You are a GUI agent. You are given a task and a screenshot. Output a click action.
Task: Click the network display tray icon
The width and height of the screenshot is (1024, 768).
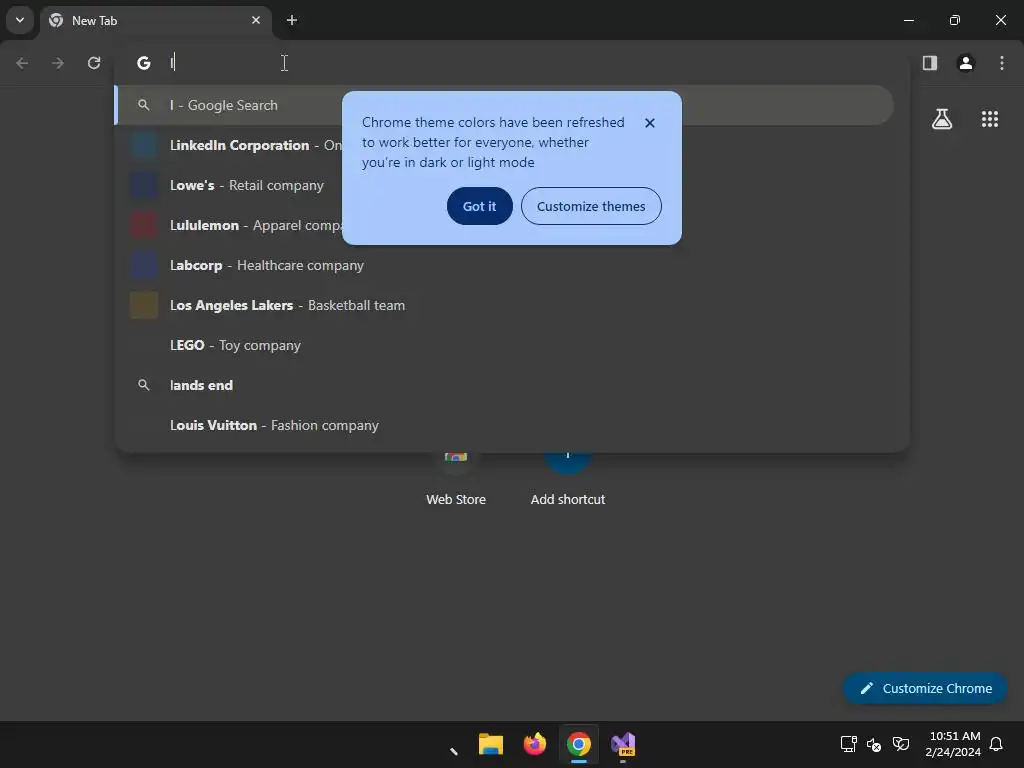tap(848, 744)
